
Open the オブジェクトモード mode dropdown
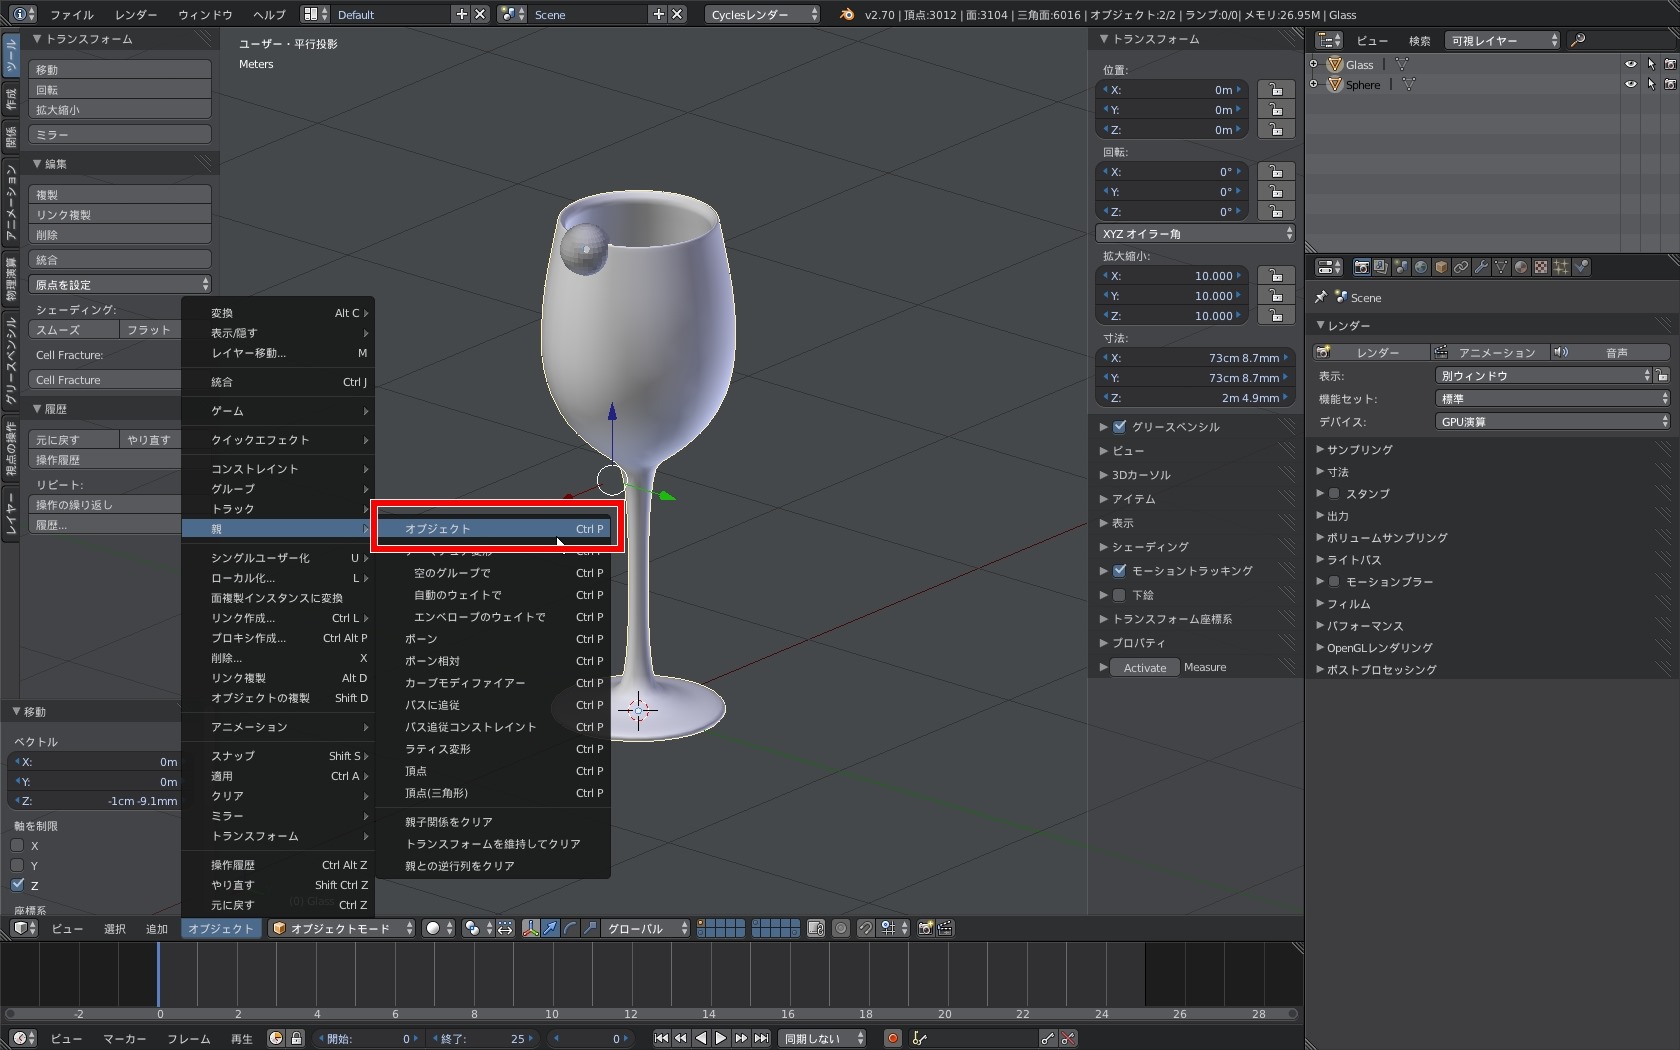[x=342, y=928]
